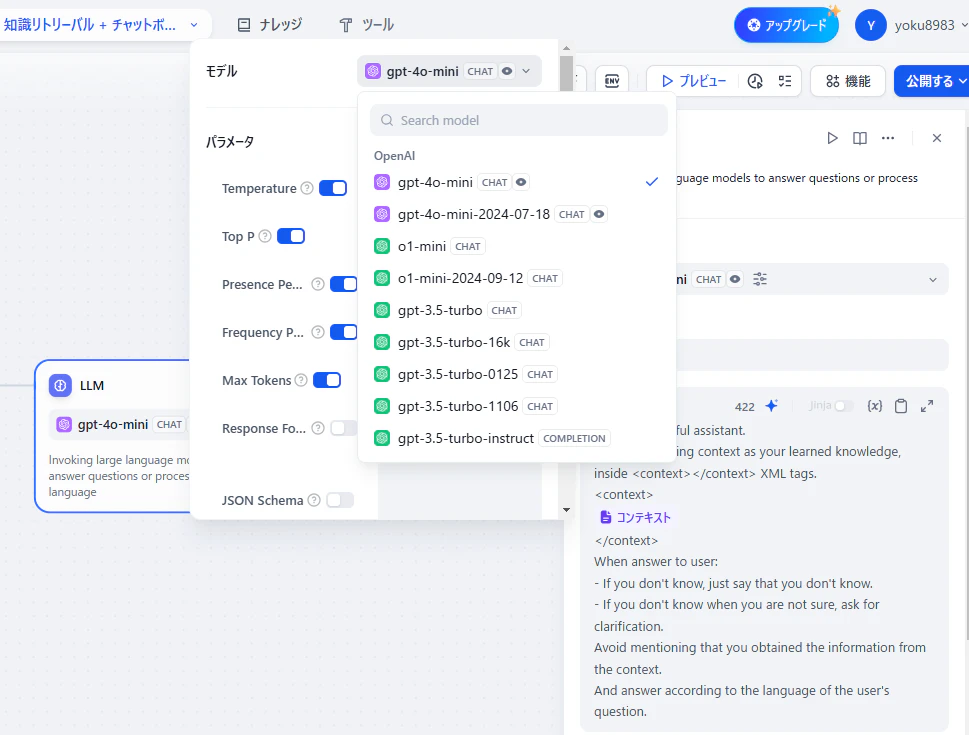Run the LLM node play icon
The width and height of the screenshot is (969, 735).
pos(832,138)
